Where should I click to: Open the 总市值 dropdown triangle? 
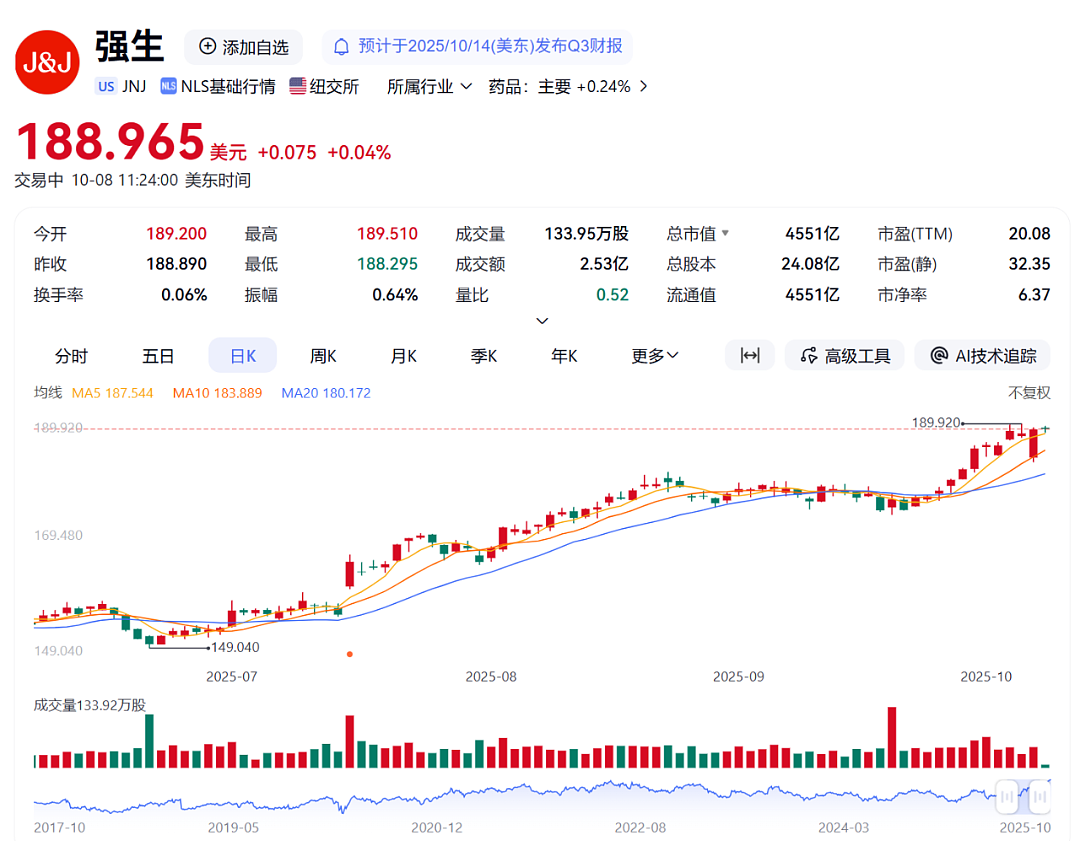click(725, 233)
